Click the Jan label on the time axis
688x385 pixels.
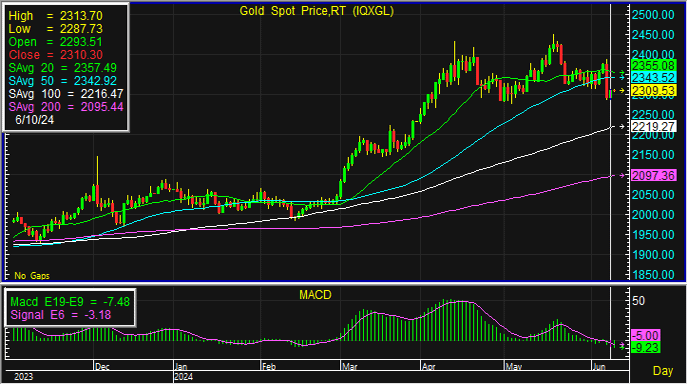[181, 367]
